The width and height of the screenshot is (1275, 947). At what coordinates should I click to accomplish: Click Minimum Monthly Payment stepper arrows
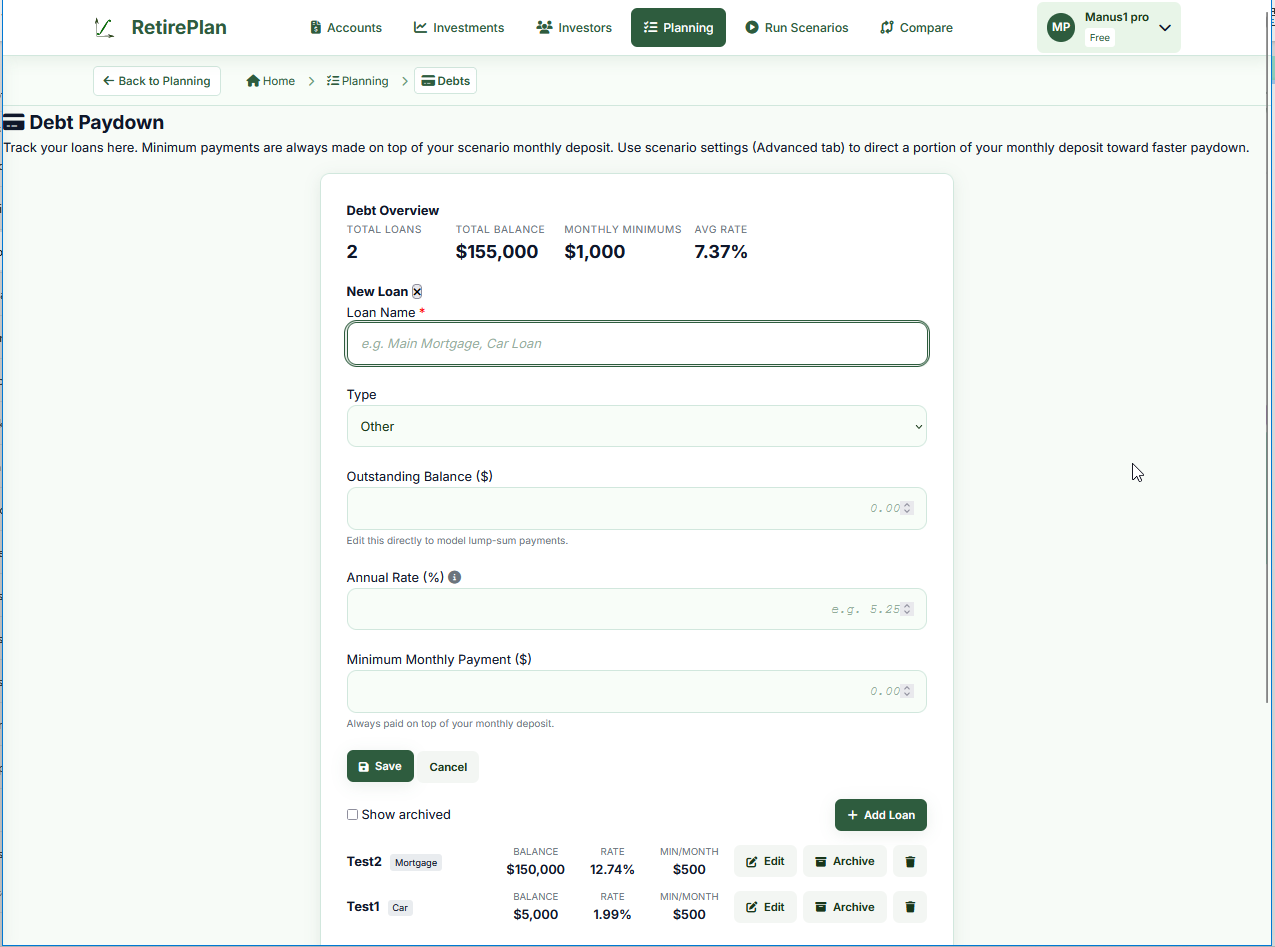pos(907,691)
